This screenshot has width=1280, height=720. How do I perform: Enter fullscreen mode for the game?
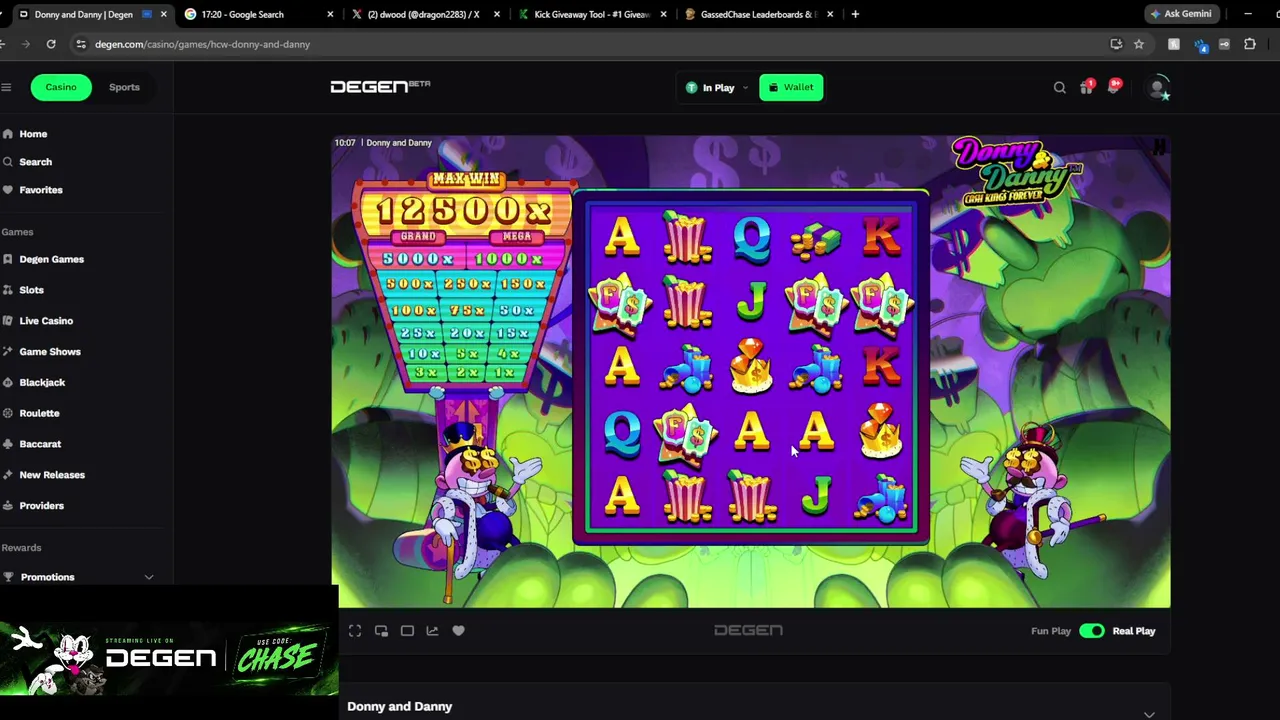pyautogui.click(x=355, y=631)
